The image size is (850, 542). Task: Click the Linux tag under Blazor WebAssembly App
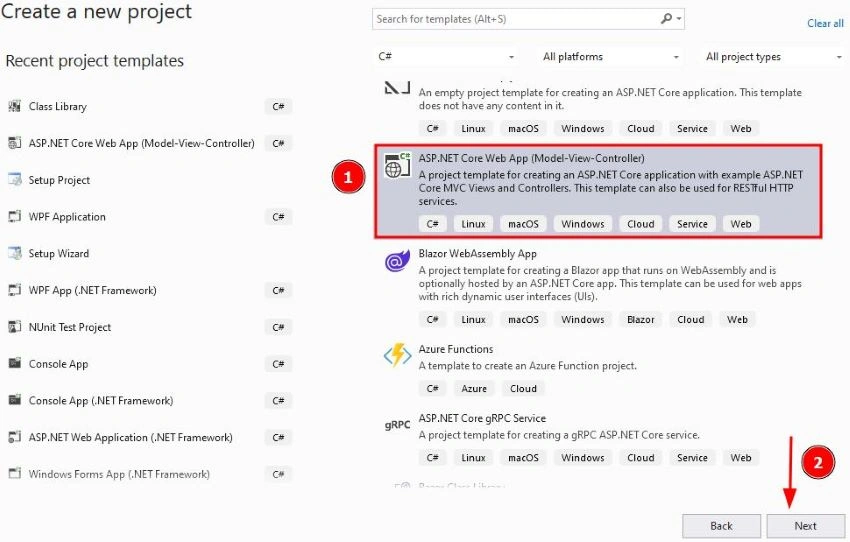tap(473, 319)
